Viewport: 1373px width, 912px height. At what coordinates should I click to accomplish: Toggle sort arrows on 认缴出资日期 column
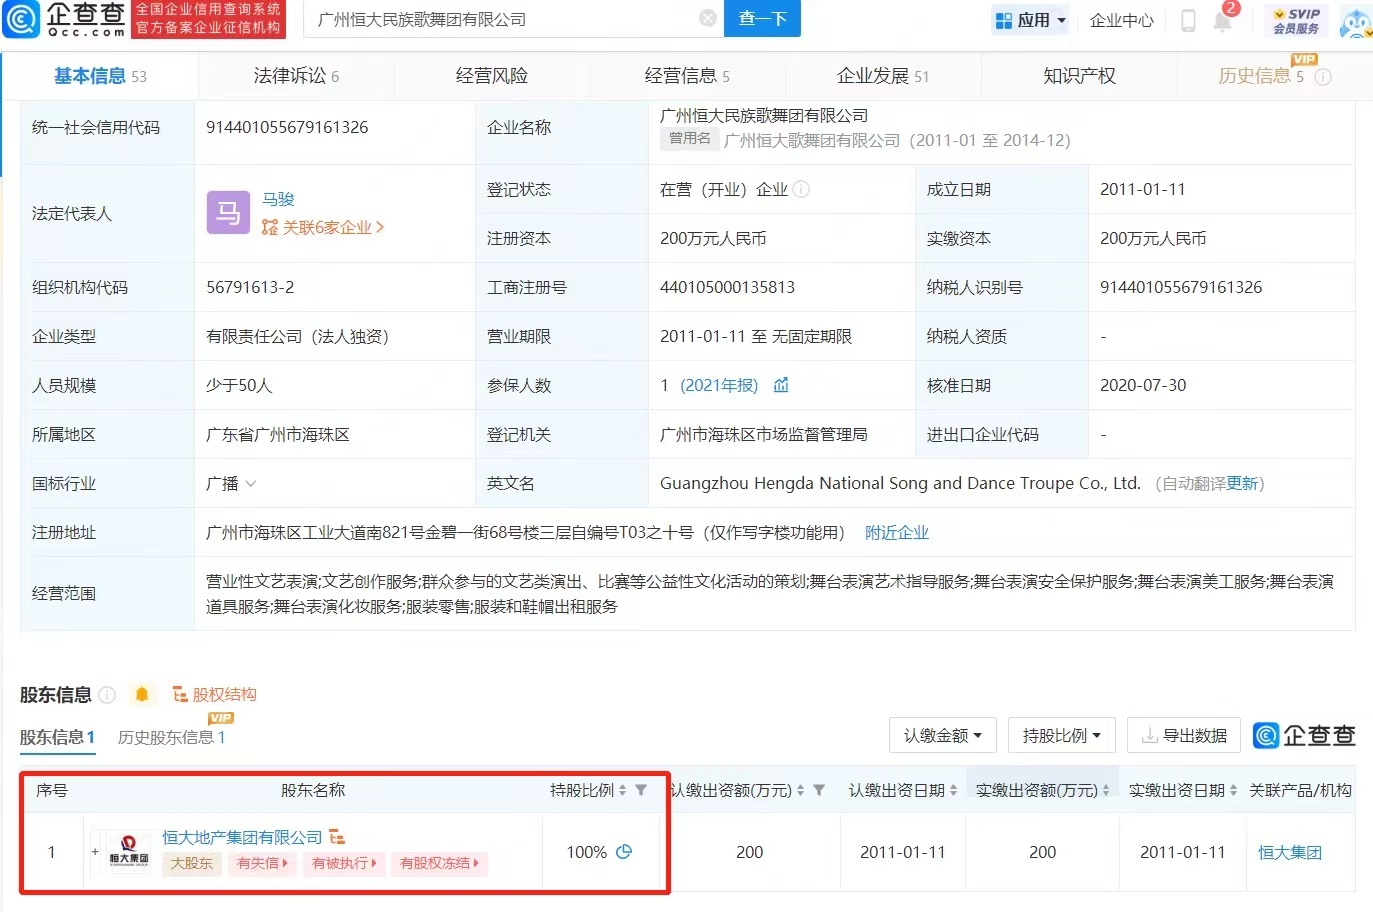click(953, 790)
